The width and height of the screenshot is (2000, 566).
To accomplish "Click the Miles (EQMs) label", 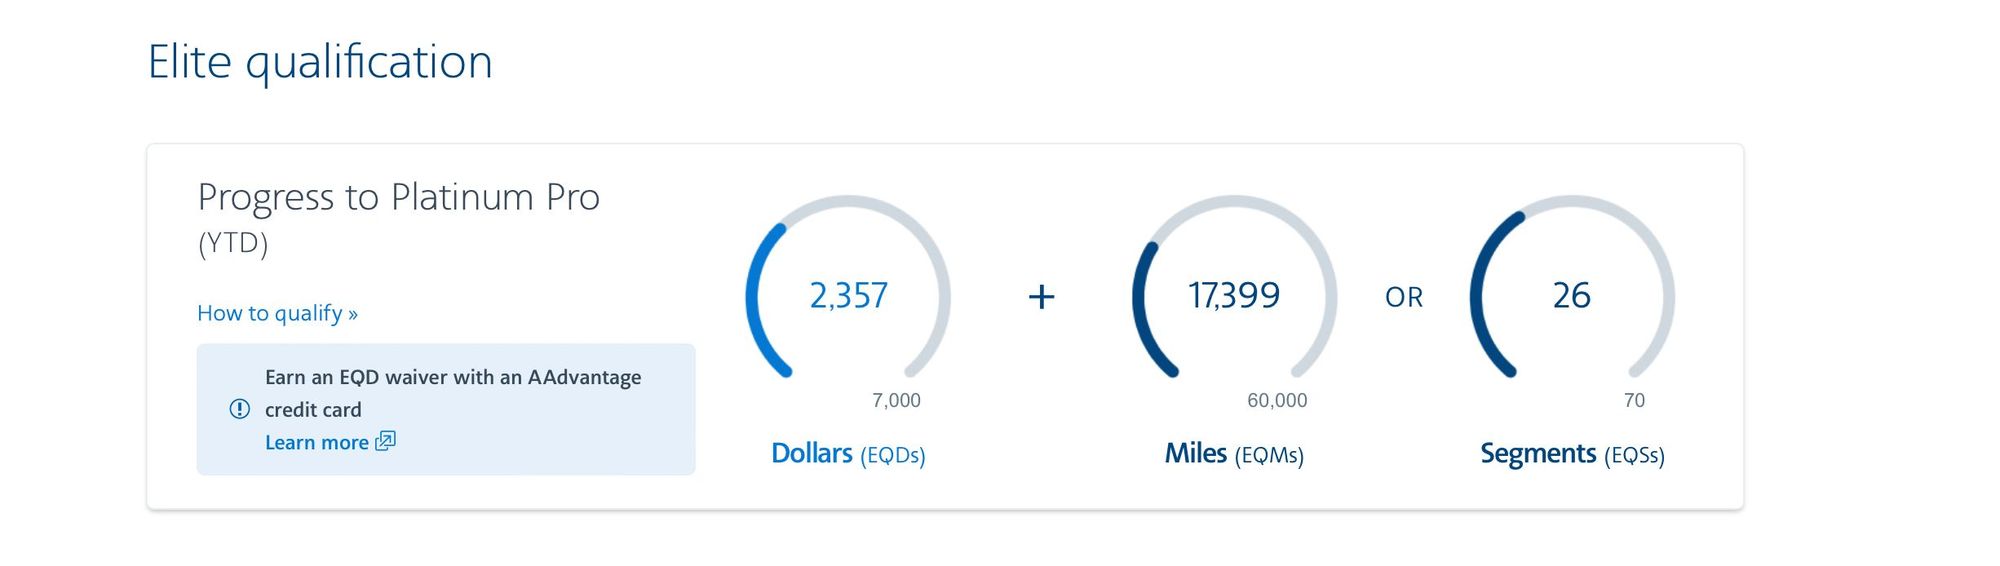I will tap(1234, 454).
